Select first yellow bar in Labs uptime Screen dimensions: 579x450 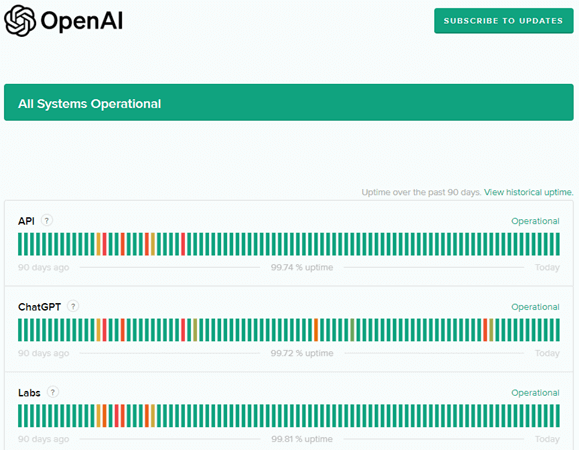(x=99, y=416)
